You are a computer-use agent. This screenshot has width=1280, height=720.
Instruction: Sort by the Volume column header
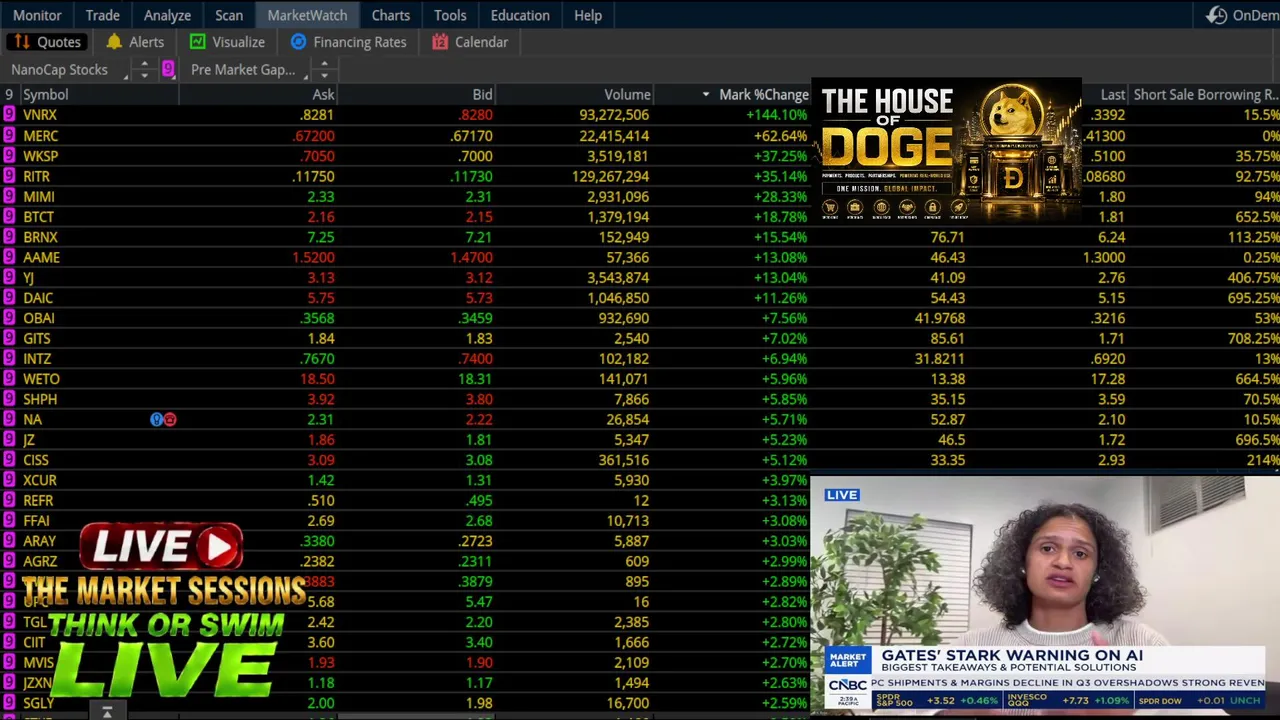pyautogui.click(x=627, y=94)
